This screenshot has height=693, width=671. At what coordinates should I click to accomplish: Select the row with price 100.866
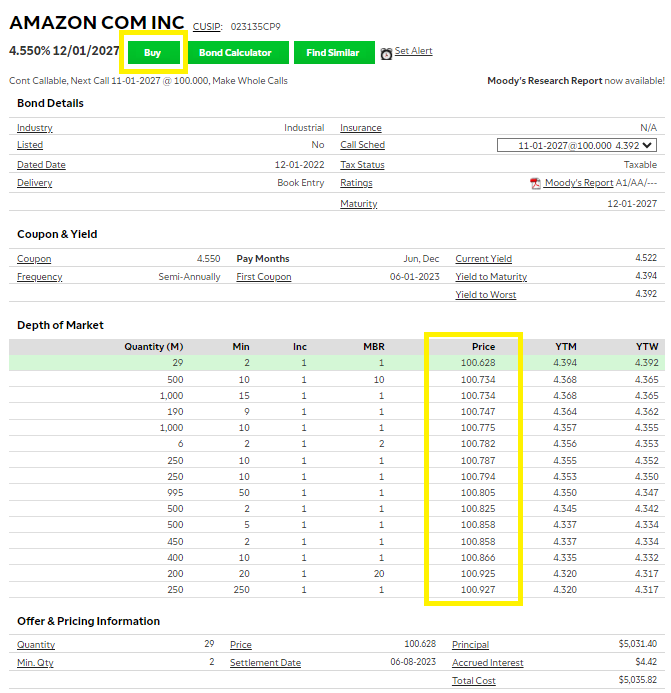point(337,558)
